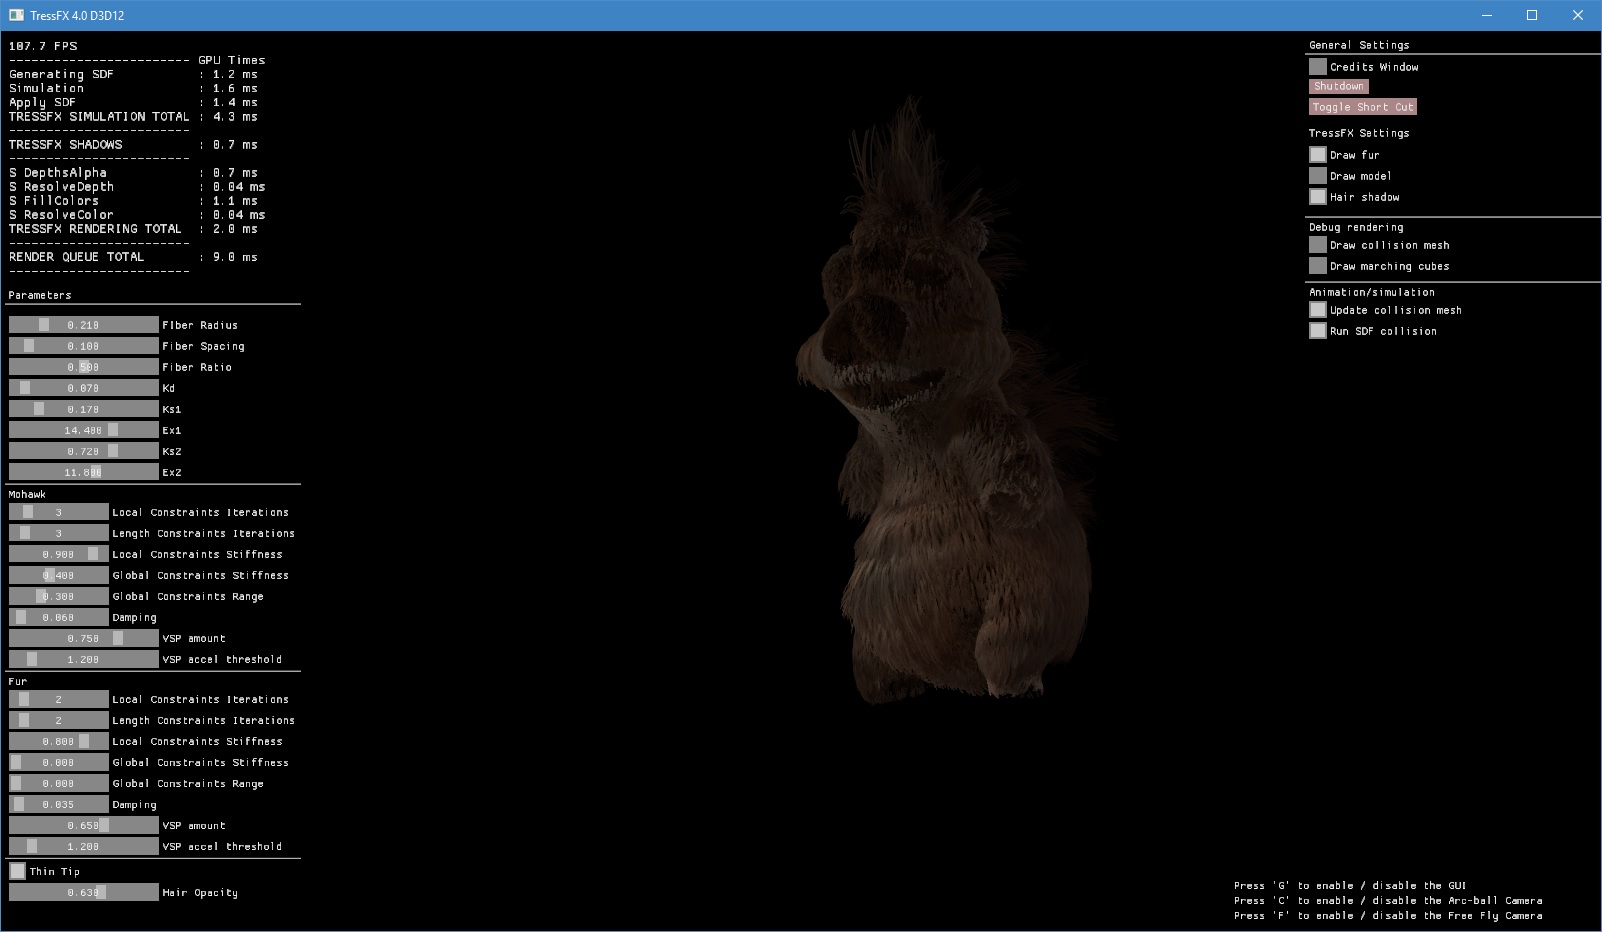This screenshot has height=932, width=1602.
Task: Click the Toggle Short Cut button
Action: click(1363, 107)
